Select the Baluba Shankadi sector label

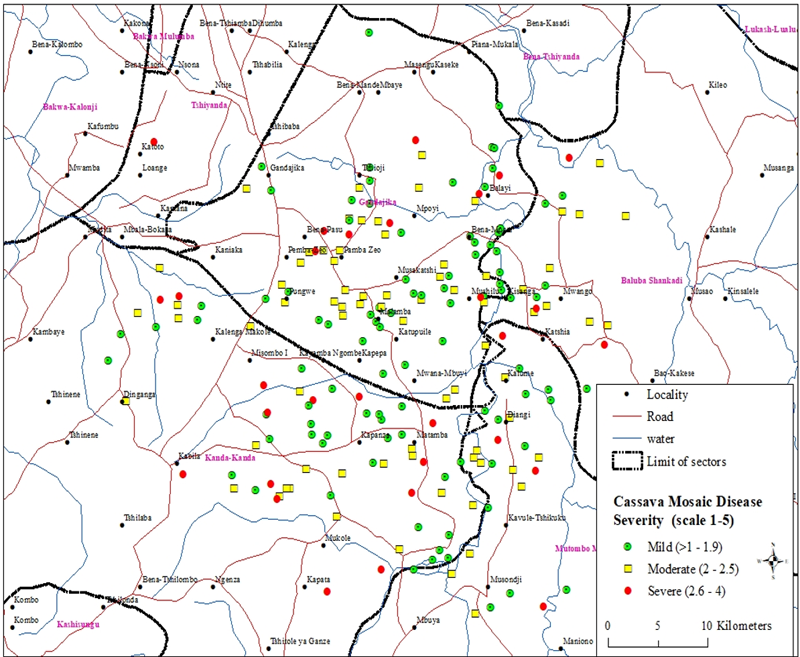tap(651, 280)
